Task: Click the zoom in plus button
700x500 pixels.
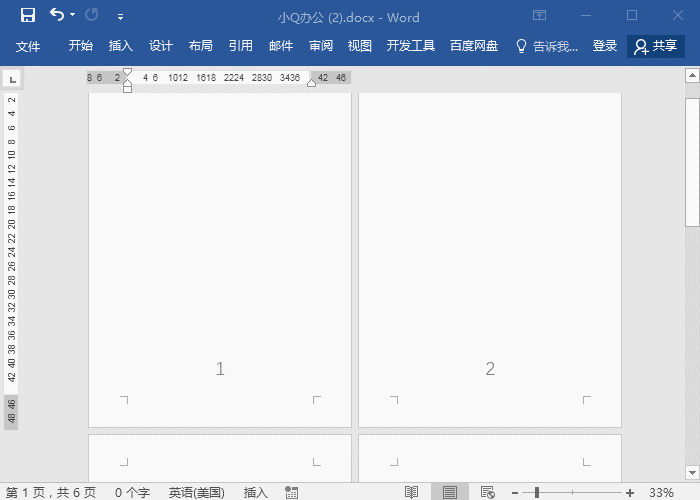Action: click(630, 493)
